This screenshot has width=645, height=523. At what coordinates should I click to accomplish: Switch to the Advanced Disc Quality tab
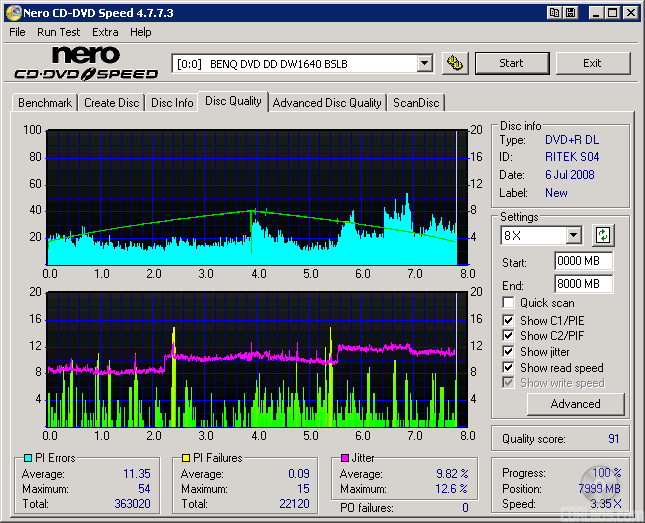pos(327,103)
